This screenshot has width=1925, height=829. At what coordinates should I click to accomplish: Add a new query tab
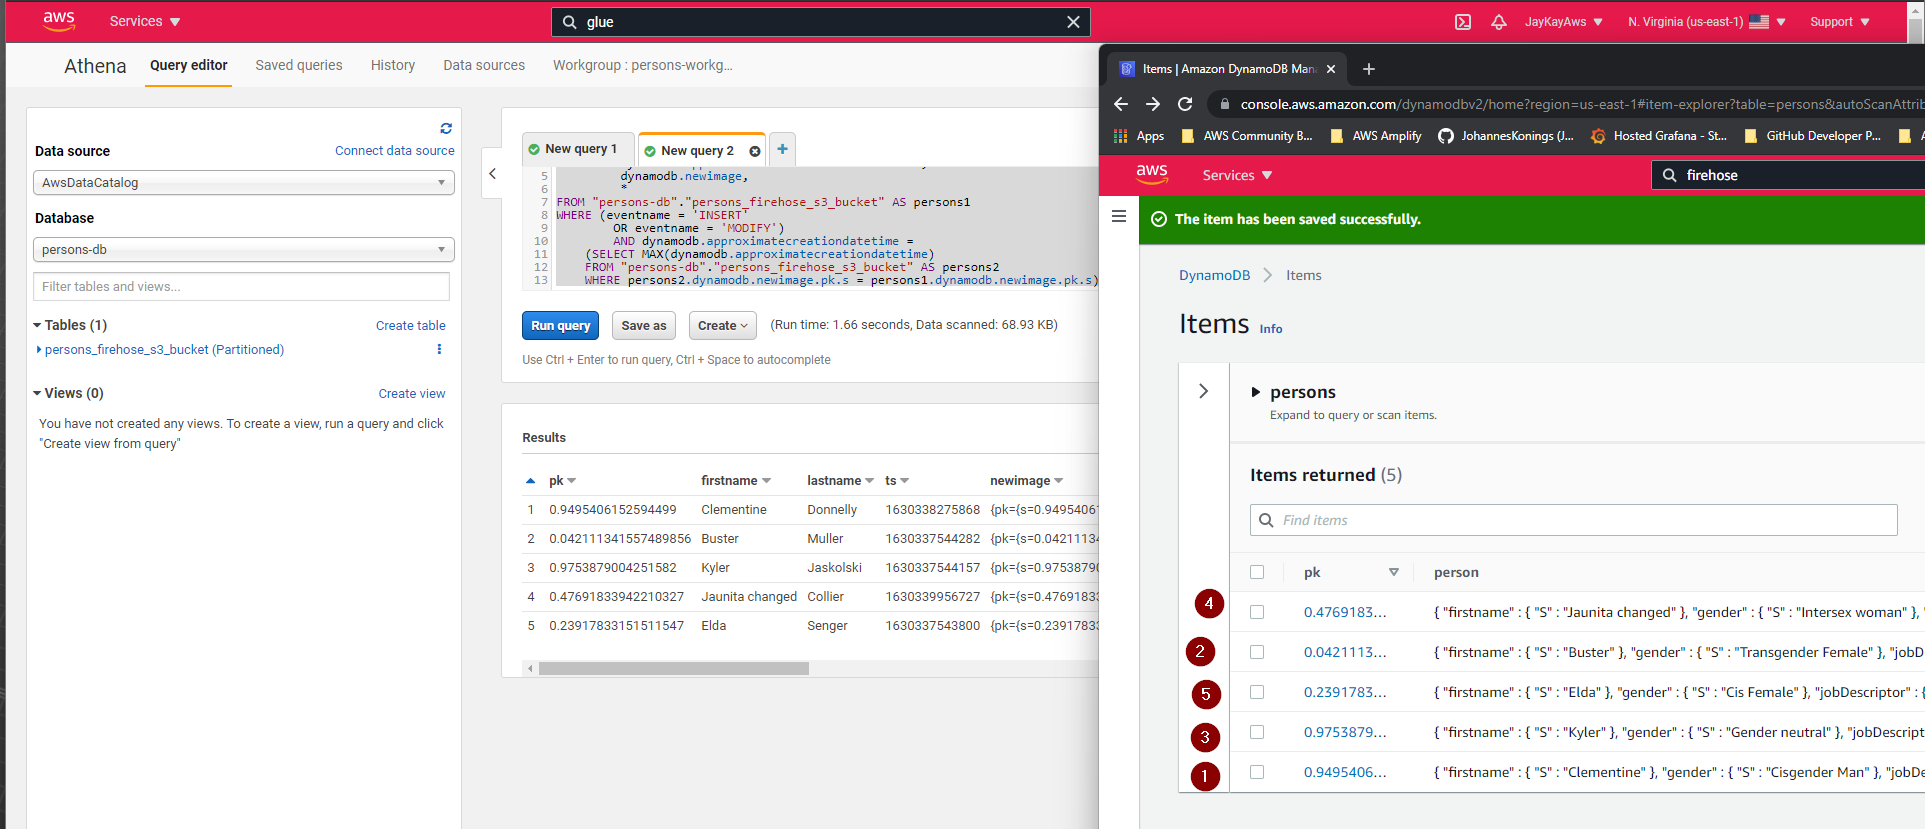[782, 149]
